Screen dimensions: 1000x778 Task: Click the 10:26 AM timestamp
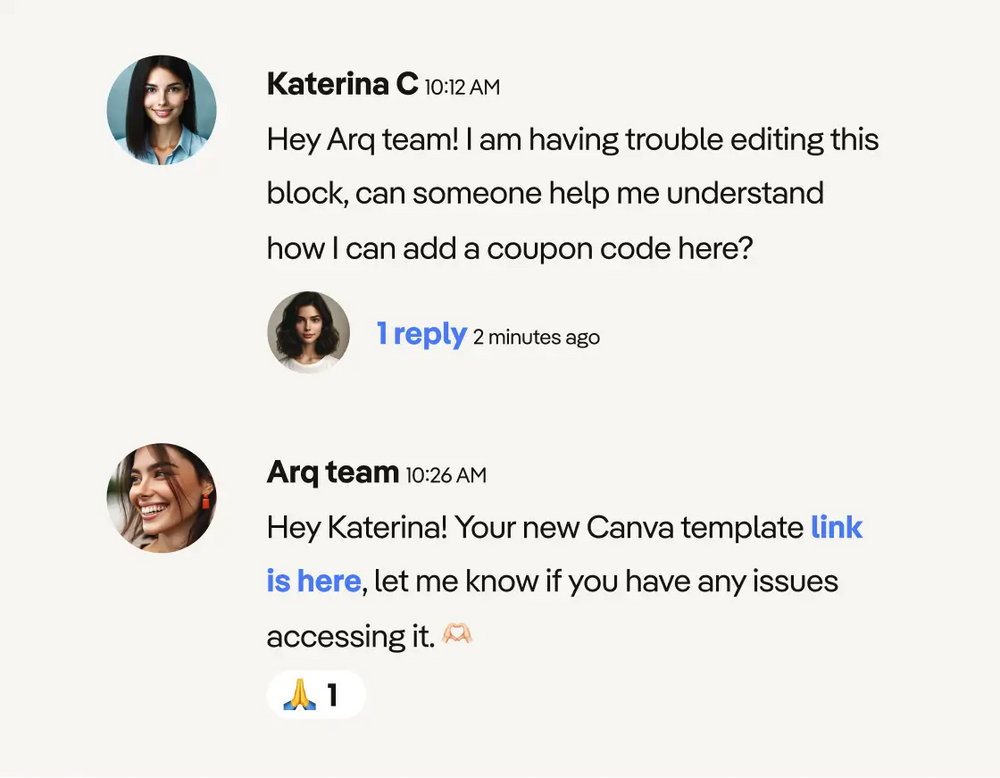point(446,475)
